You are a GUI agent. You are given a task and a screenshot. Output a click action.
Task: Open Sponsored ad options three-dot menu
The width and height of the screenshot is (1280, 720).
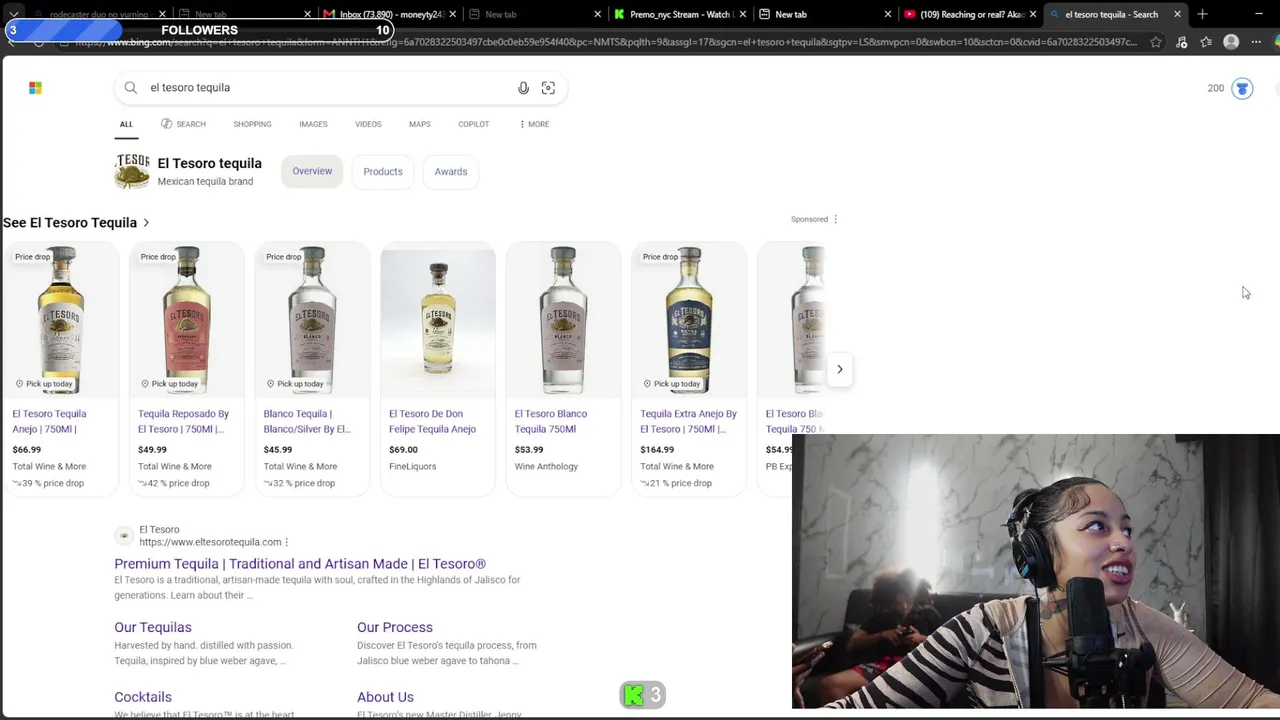click(835, 219)
